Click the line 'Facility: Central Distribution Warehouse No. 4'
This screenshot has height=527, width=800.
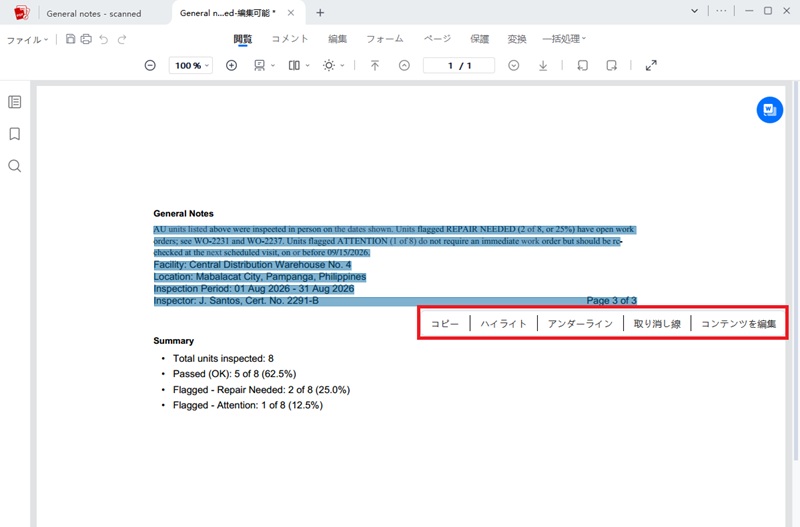(253, 265)
